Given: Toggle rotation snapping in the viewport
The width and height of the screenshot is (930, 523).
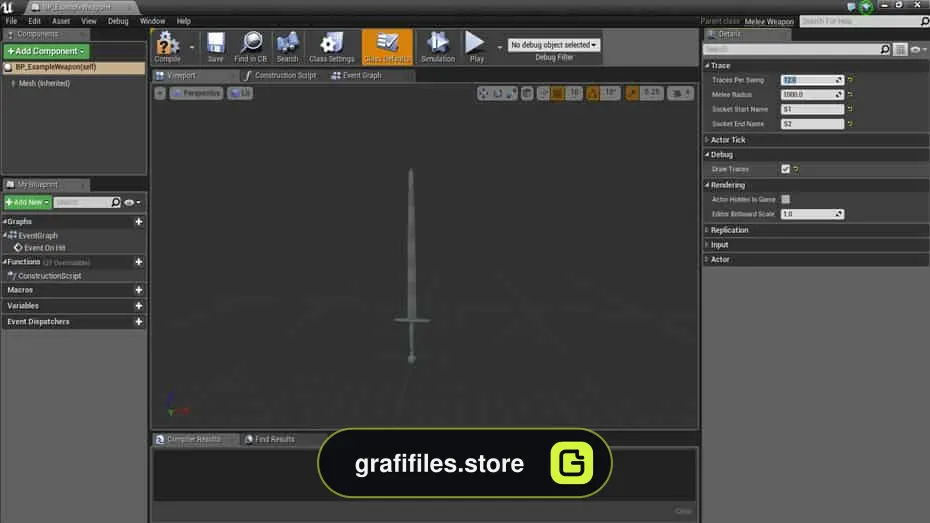Looking at the screenshot, I should pos(593,93).
